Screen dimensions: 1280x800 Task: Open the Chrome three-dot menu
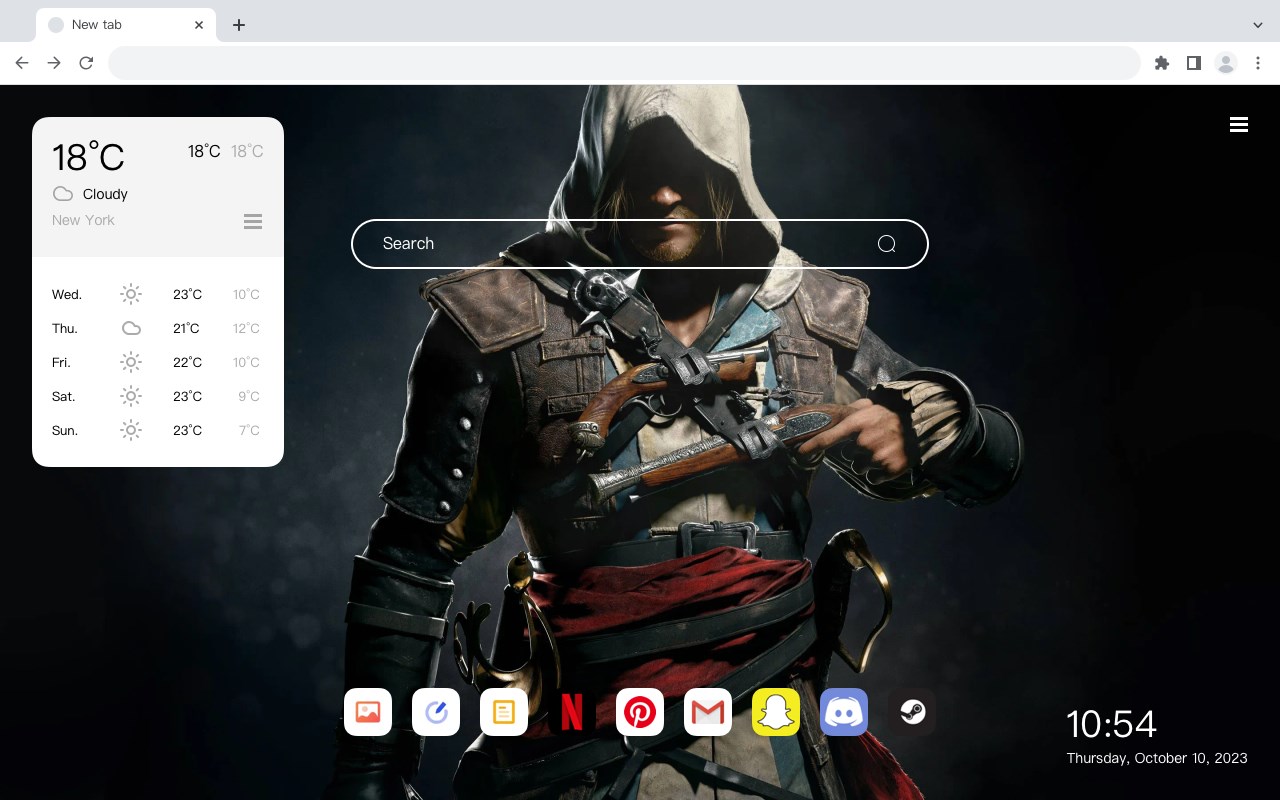pos(1258,63)
